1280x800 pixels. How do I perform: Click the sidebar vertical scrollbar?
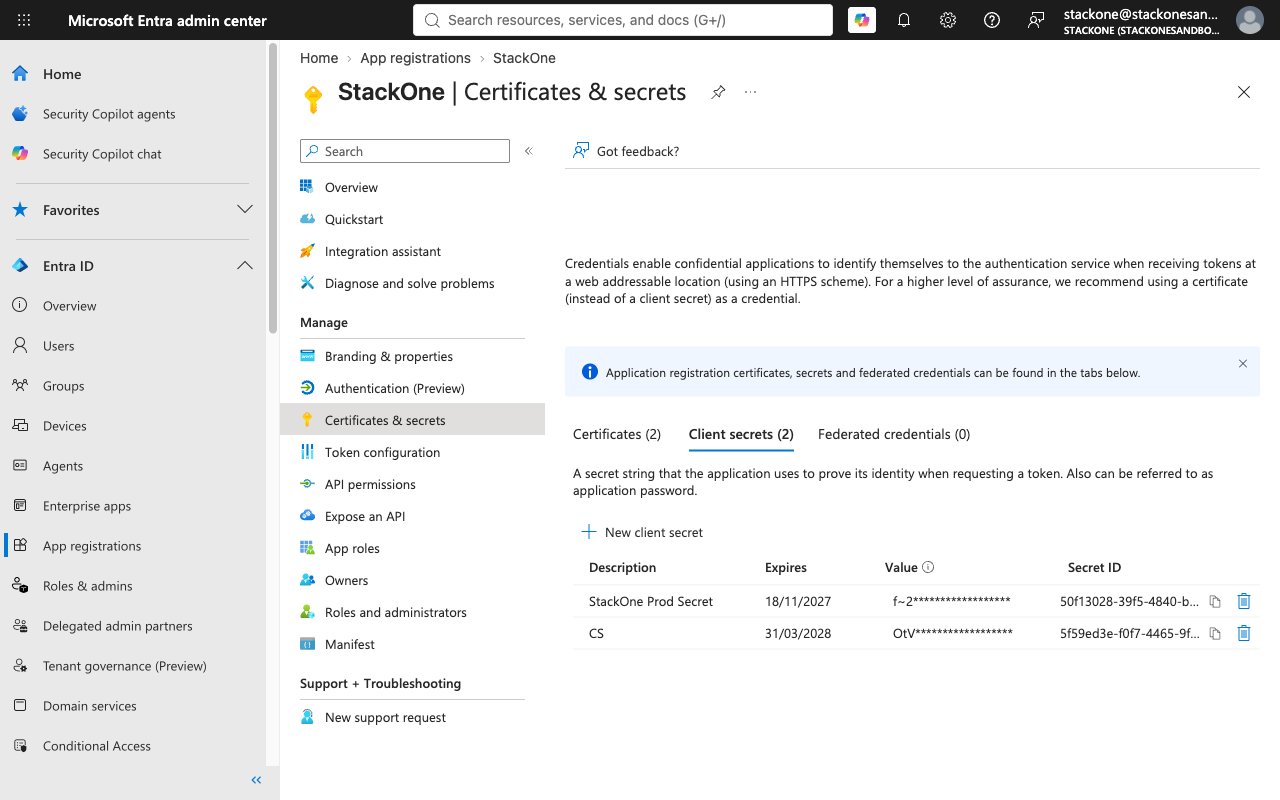273,189
